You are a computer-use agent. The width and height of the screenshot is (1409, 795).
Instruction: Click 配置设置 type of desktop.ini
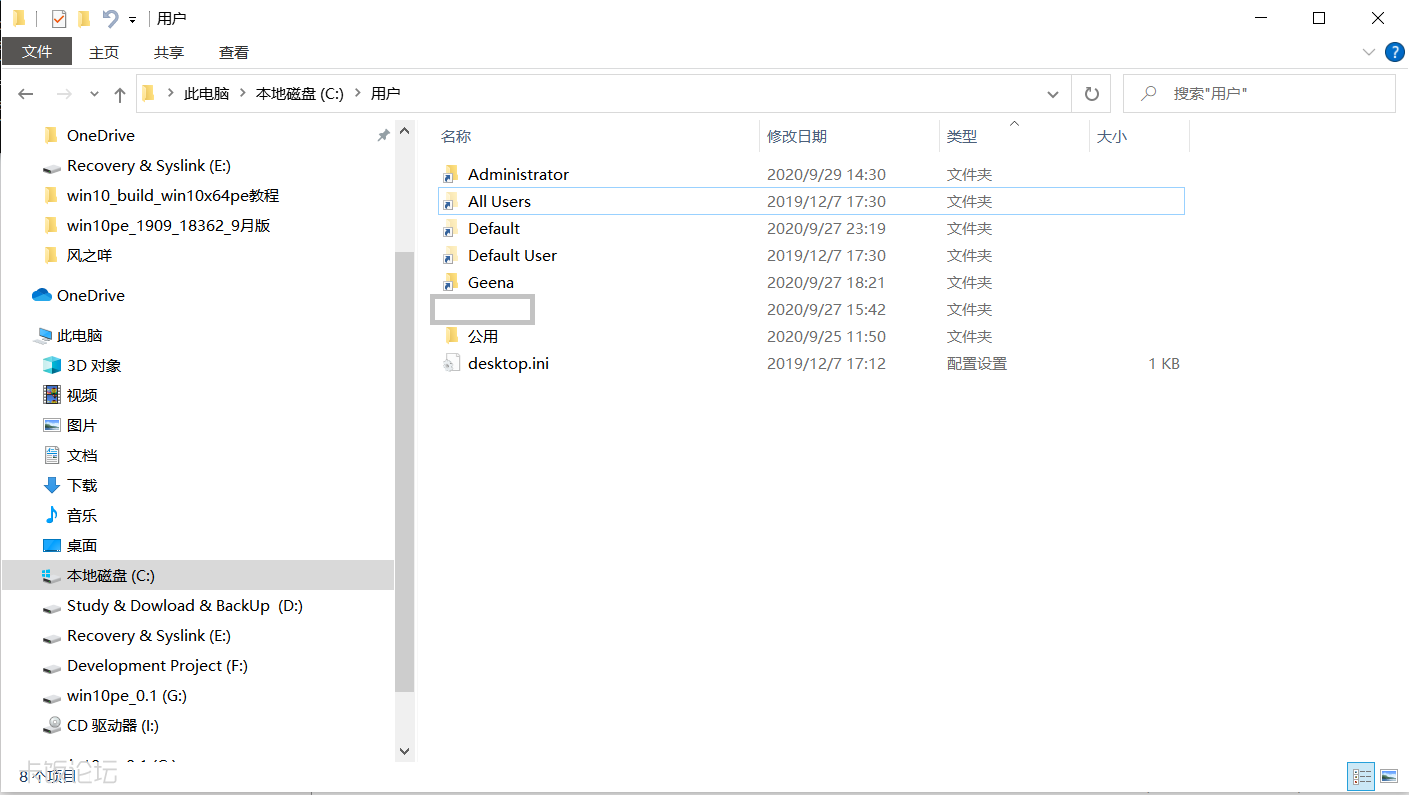pos(977,363)
